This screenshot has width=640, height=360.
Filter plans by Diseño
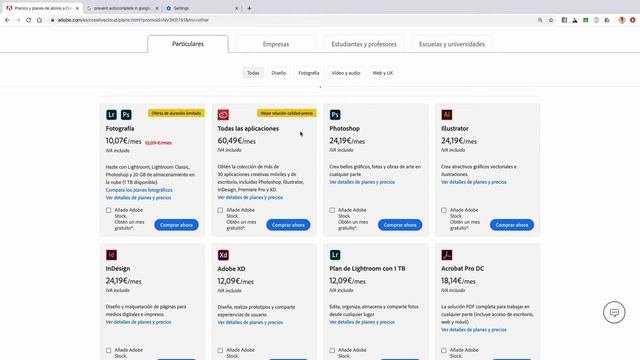[279, 73]
